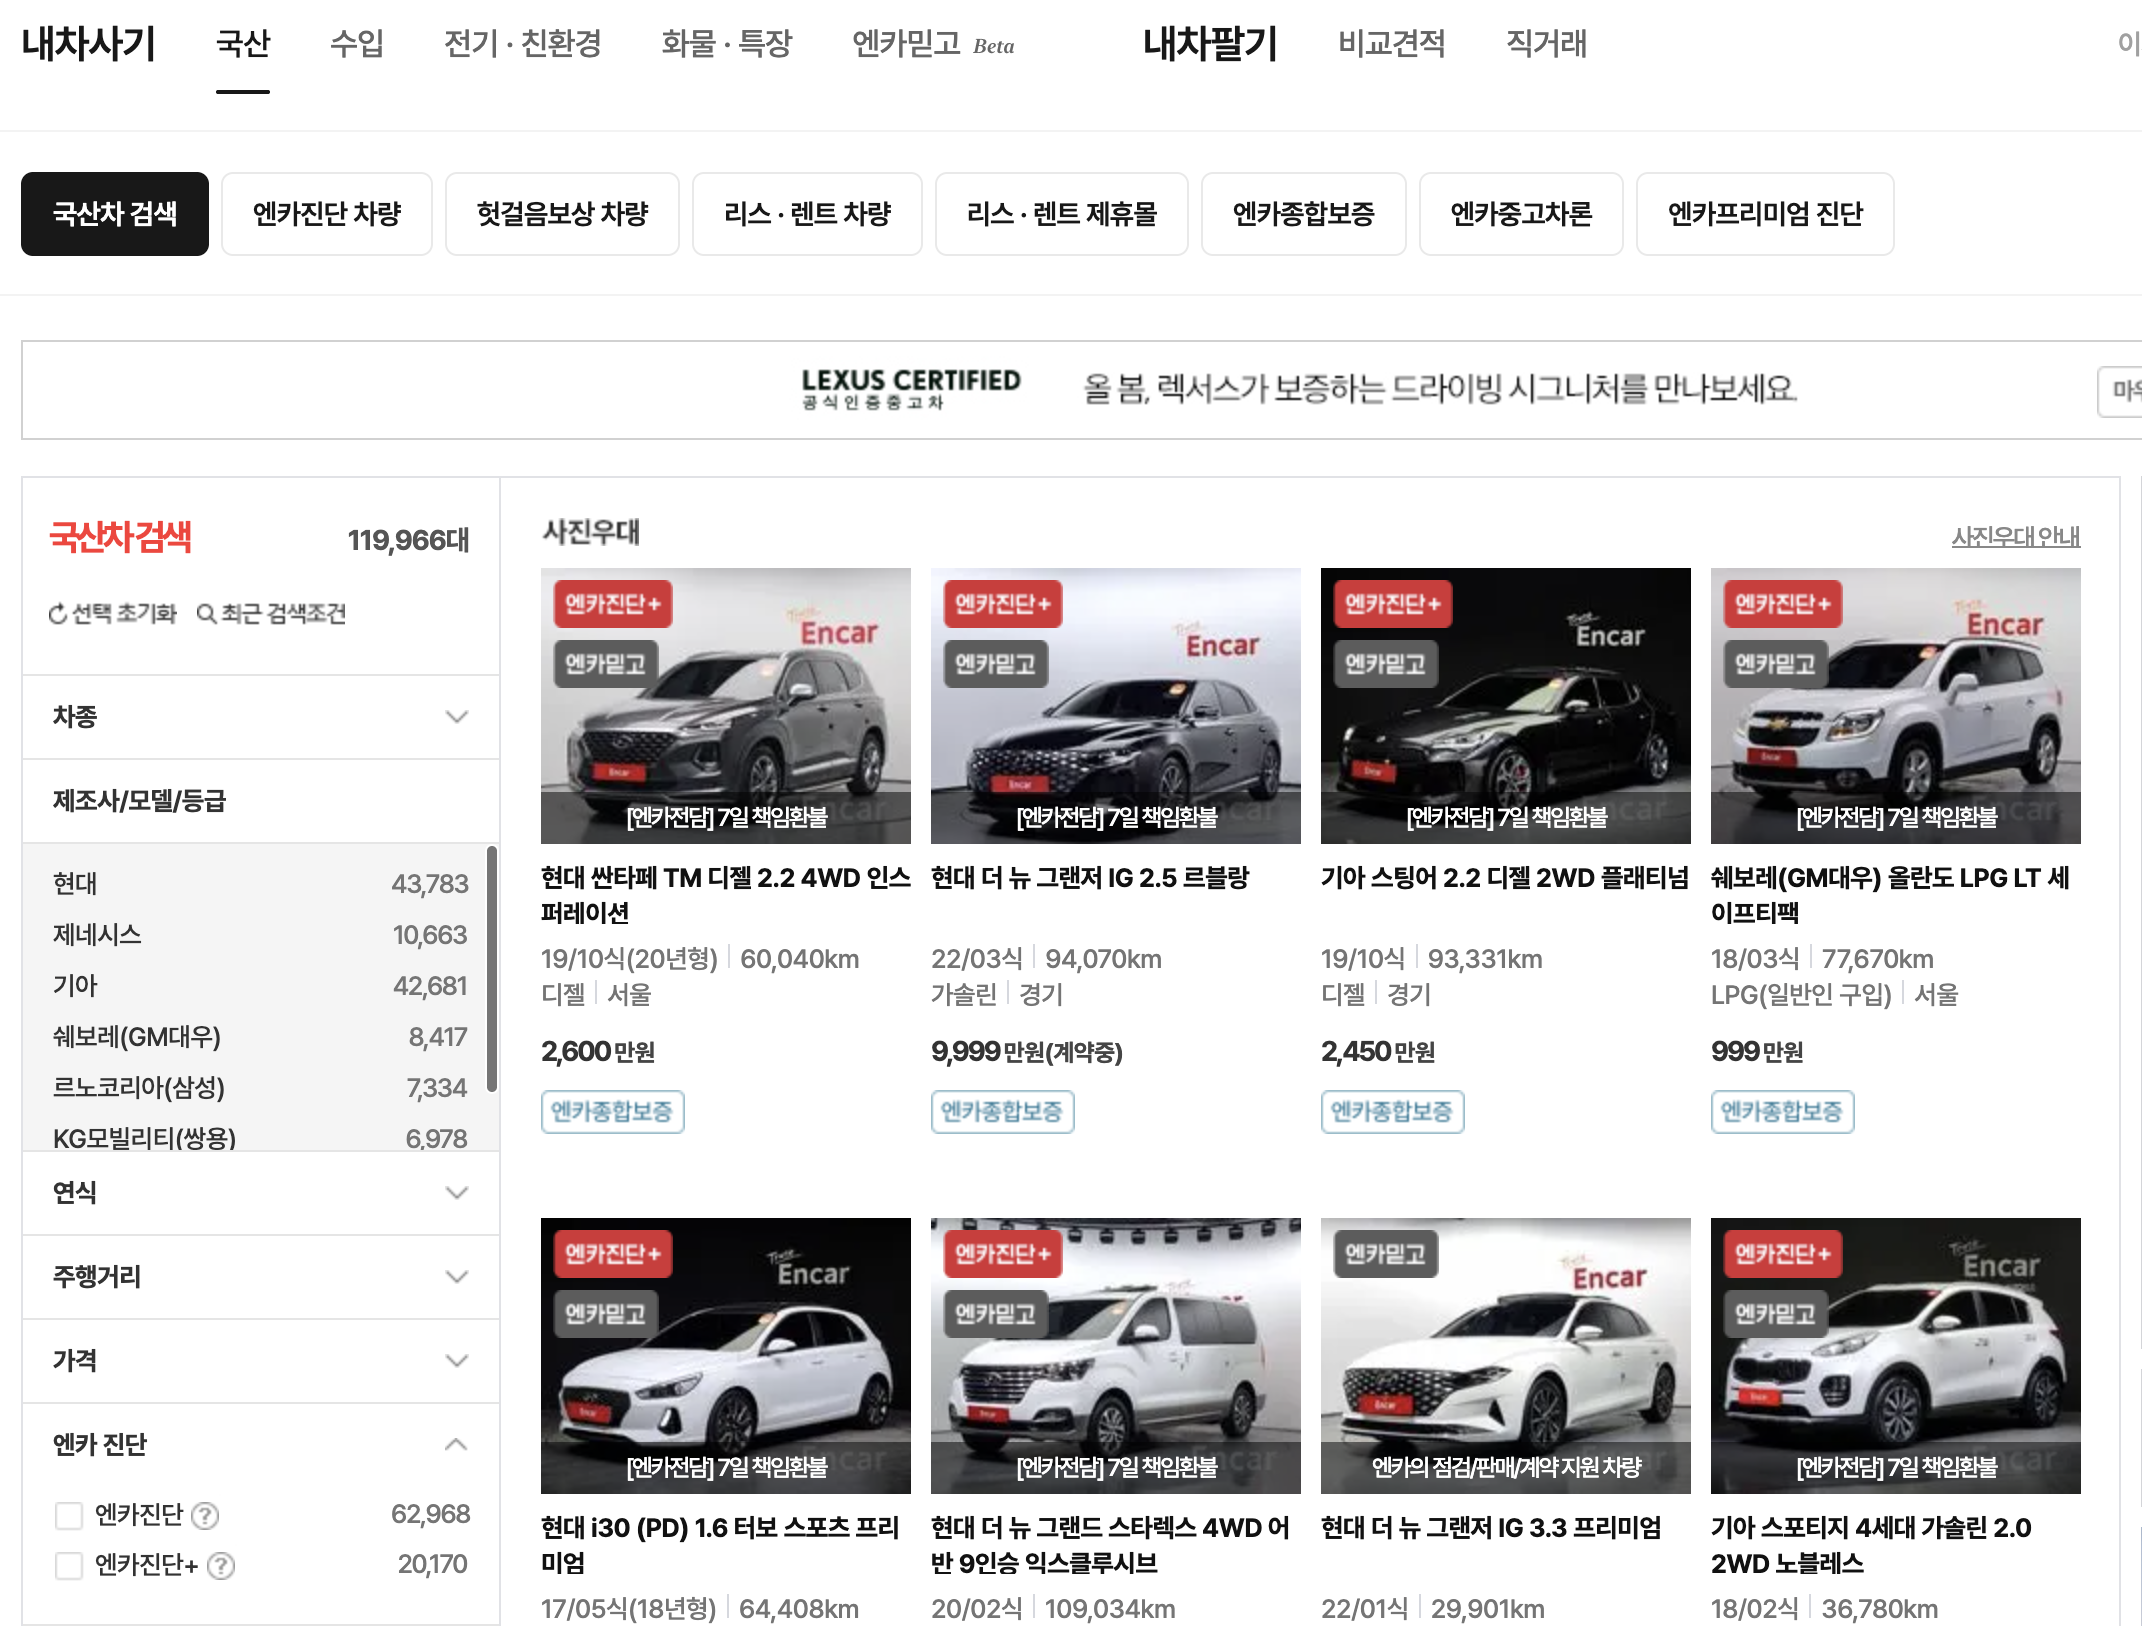Click help question icon beside 엔카진단+
Image resolution: width=2142 pixels, height=1626 pixels.
(221, 1566)
